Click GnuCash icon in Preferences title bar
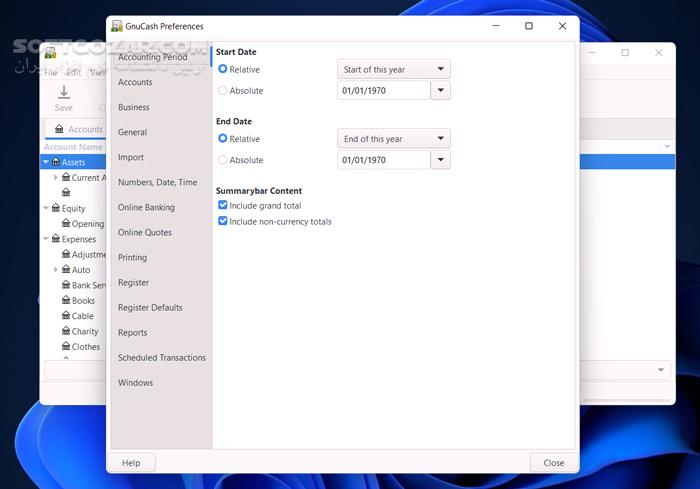Image resolution: width=700 pixels, height=489 pixels. click(118, 26)
